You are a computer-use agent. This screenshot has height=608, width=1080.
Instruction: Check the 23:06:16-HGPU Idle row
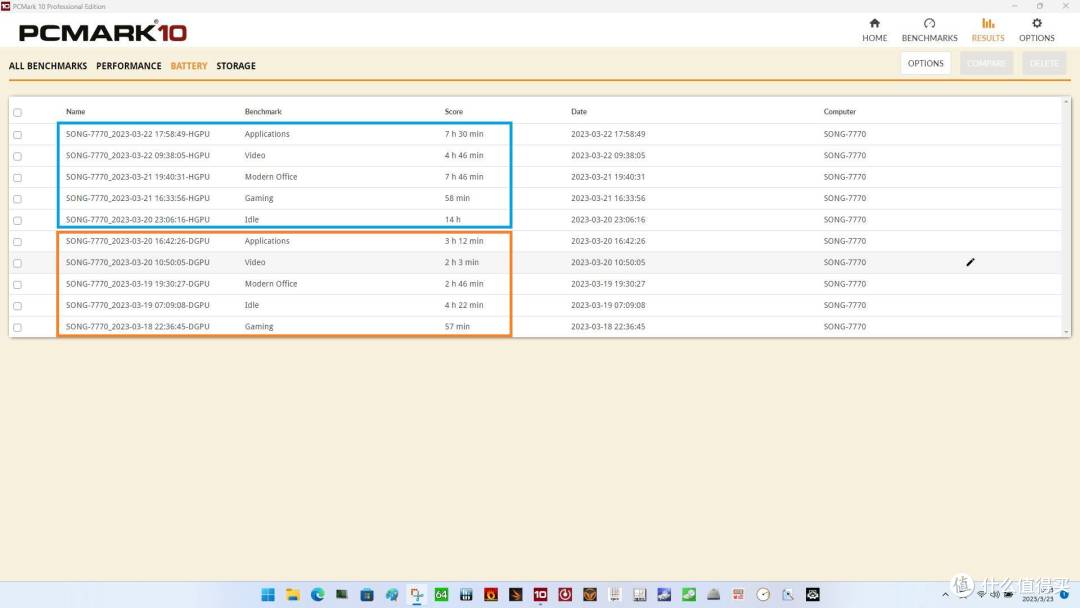pyautogui.click(x=17, y=220)
